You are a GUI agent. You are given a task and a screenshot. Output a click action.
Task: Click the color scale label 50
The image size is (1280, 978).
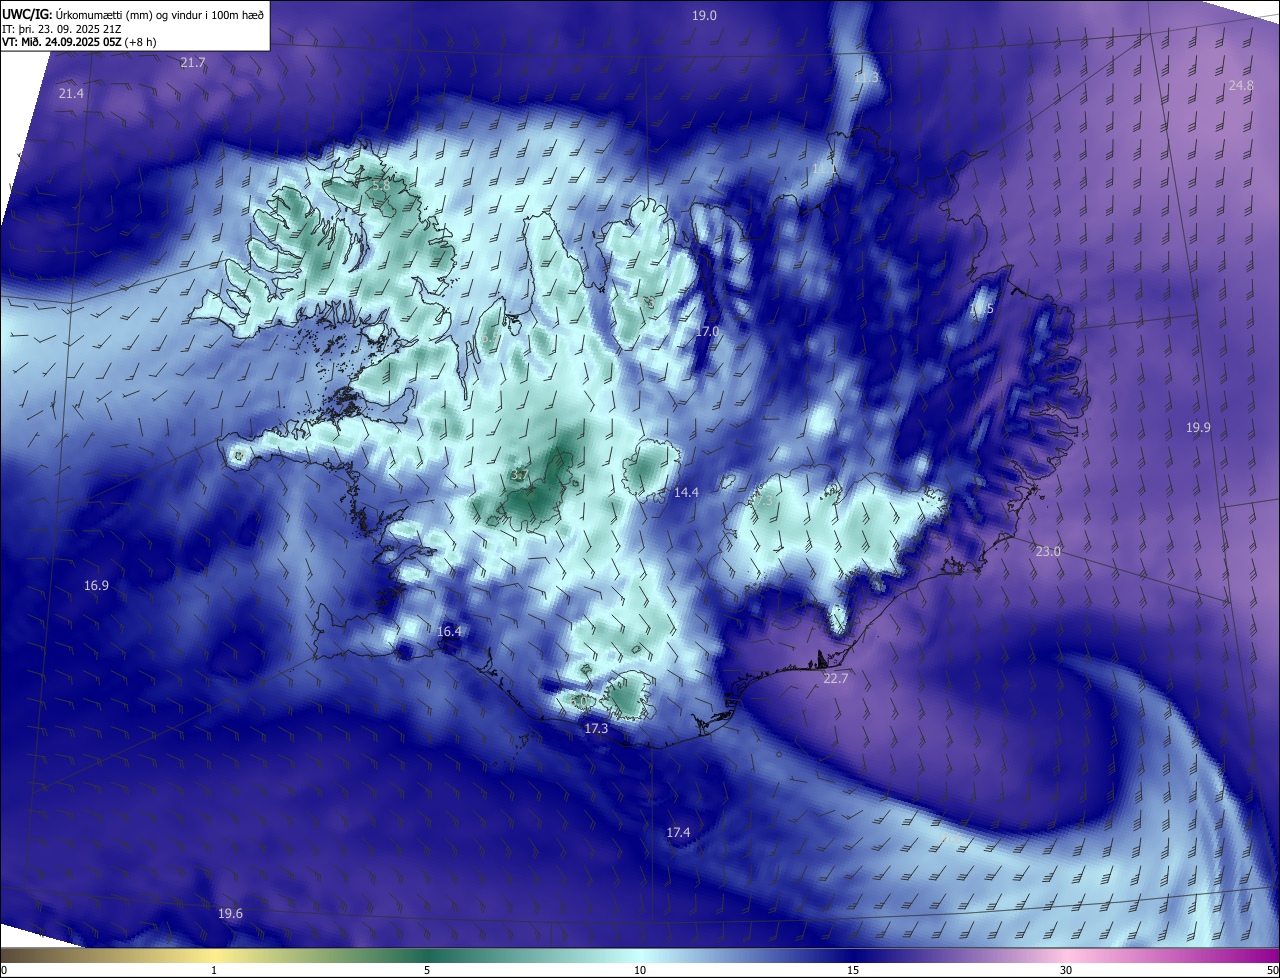pos(1272,971)
